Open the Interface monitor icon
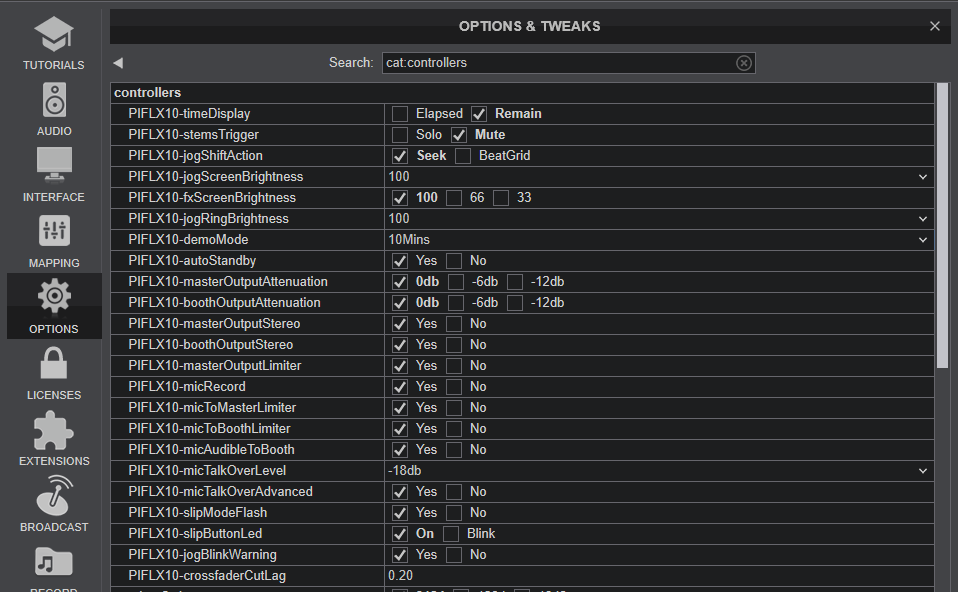The height and width of the screenshot is (592, 958). pyautogui.click(x=54, y=166)
